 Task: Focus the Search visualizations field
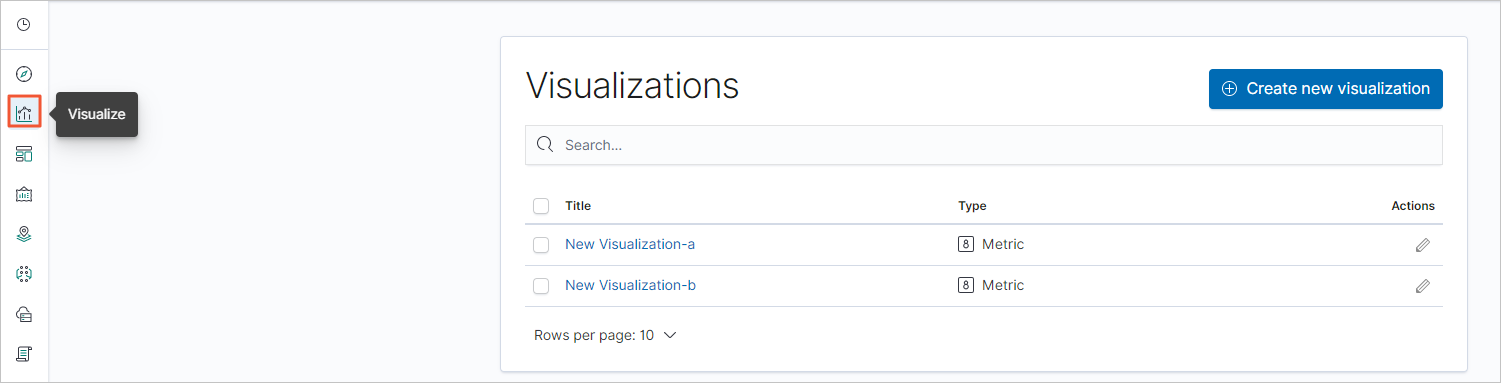point(983,145)
